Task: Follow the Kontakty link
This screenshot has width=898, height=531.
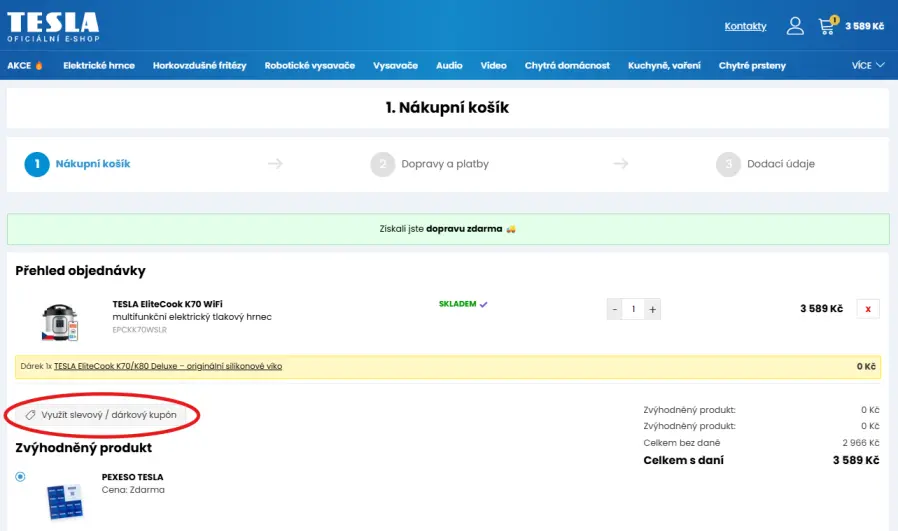Action: pos(745,26)
